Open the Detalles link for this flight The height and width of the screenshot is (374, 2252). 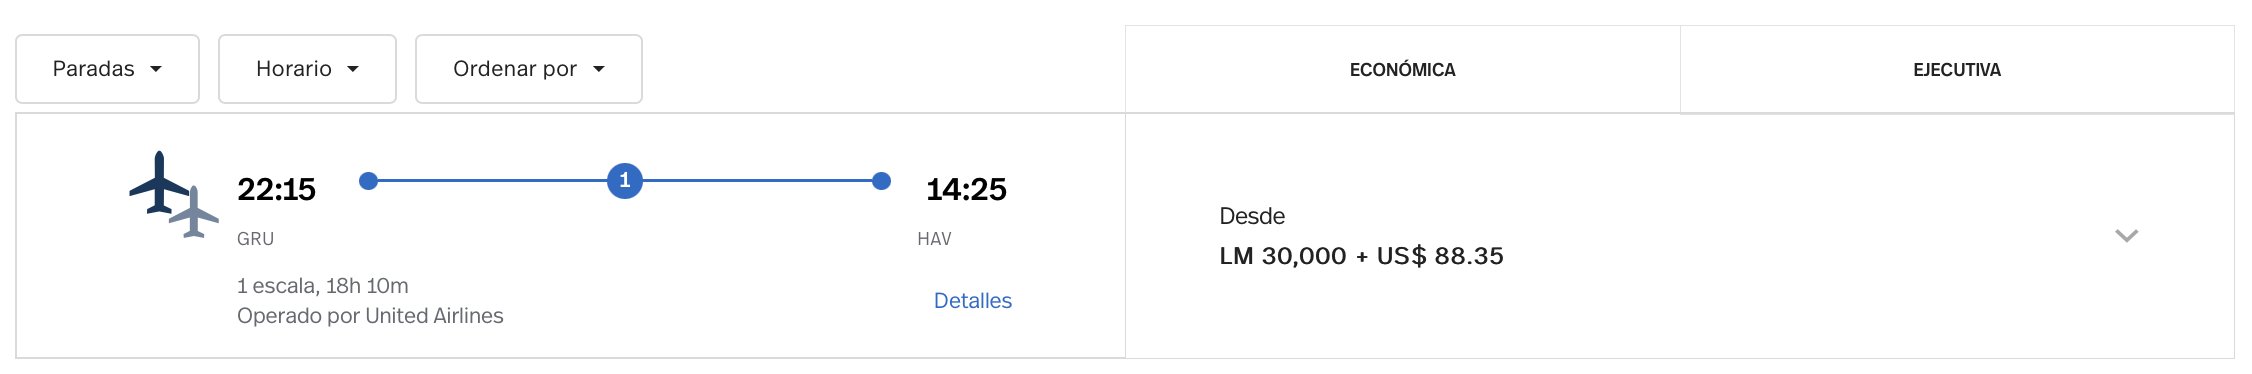coord(973,301)
